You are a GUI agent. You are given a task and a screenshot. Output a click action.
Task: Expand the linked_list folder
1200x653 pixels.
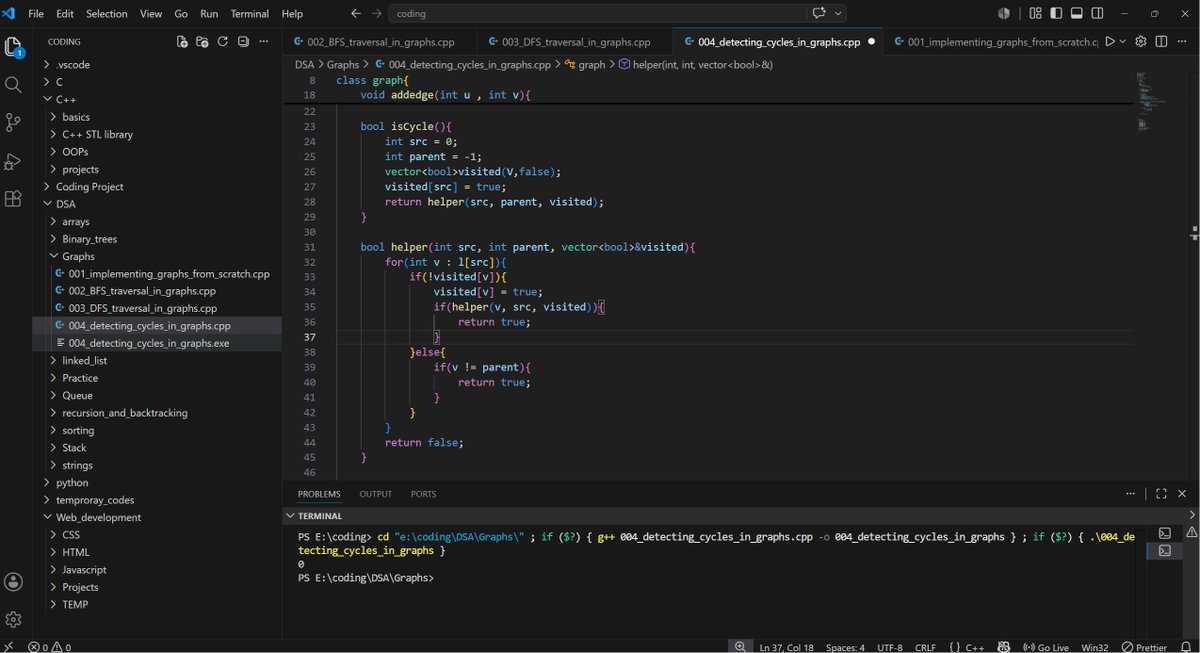[x=54, y=360]
